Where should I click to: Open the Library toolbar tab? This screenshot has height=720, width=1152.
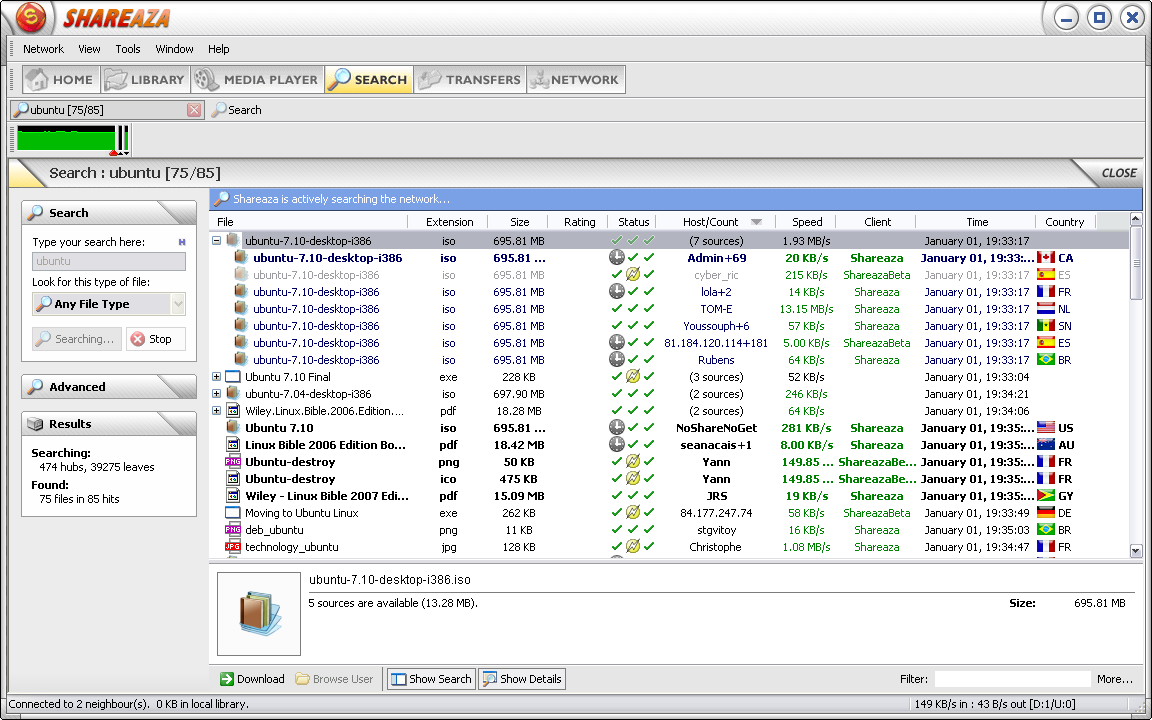[145, 79]
